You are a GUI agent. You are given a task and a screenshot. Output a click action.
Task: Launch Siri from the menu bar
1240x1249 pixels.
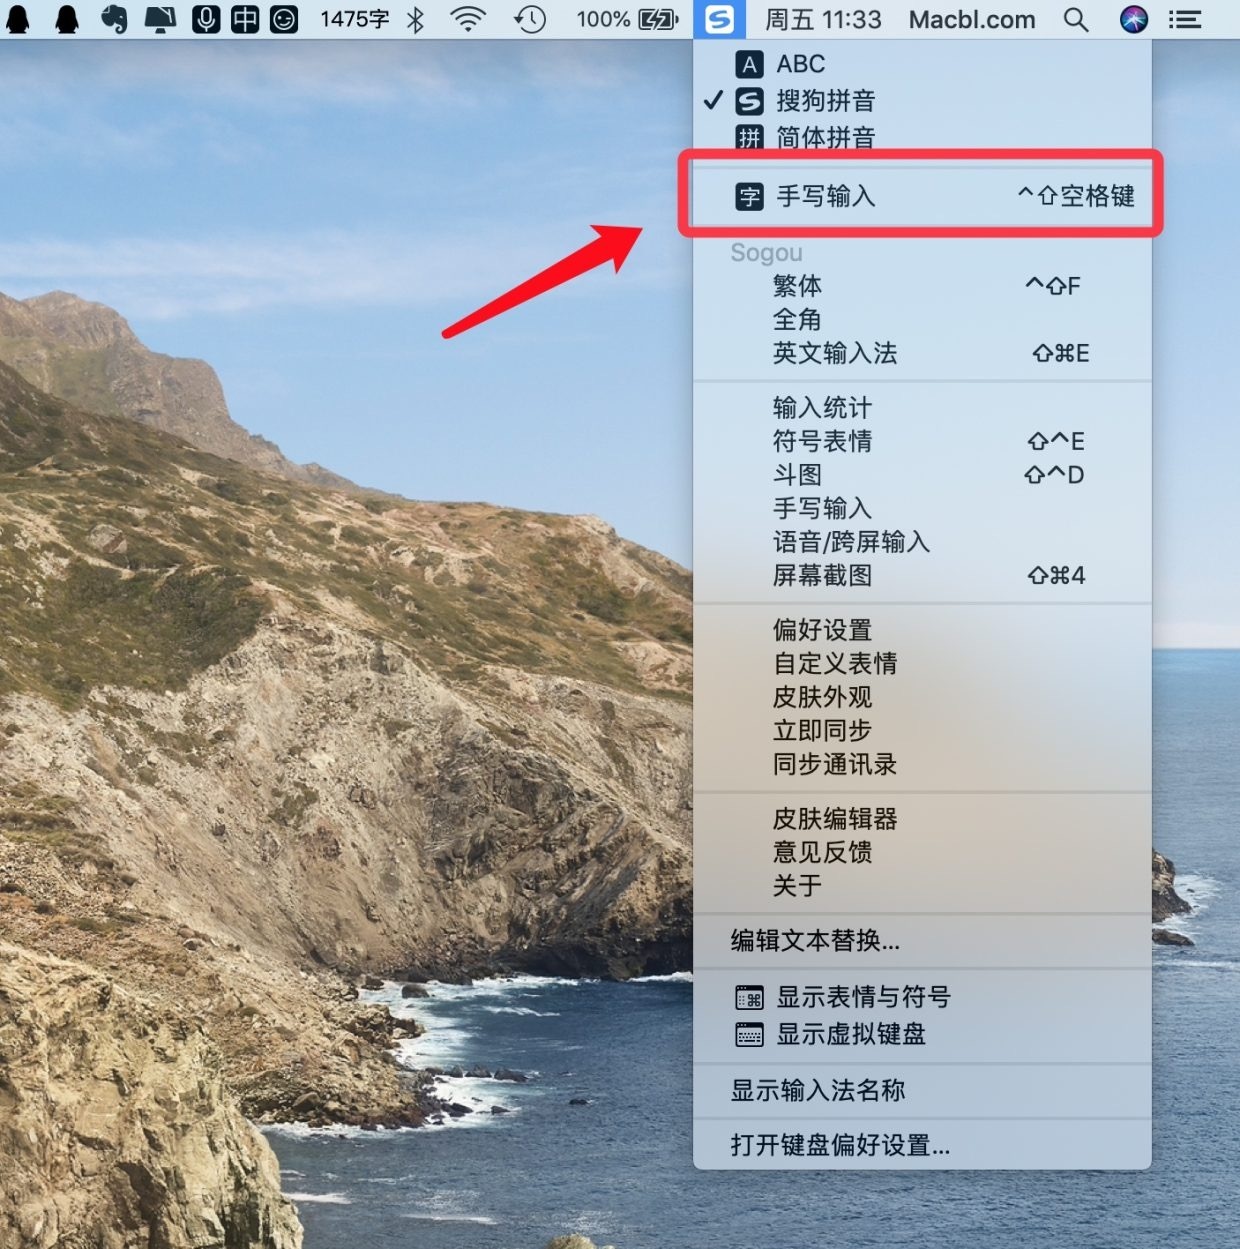(x=1133, y=19)
